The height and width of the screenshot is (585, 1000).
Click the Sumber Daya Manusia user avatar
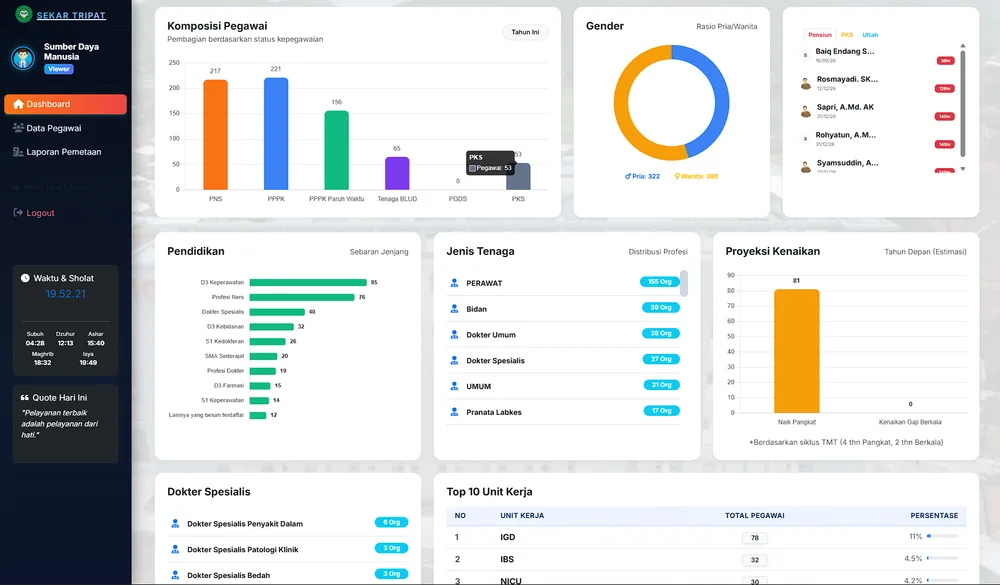coord(23,58)
